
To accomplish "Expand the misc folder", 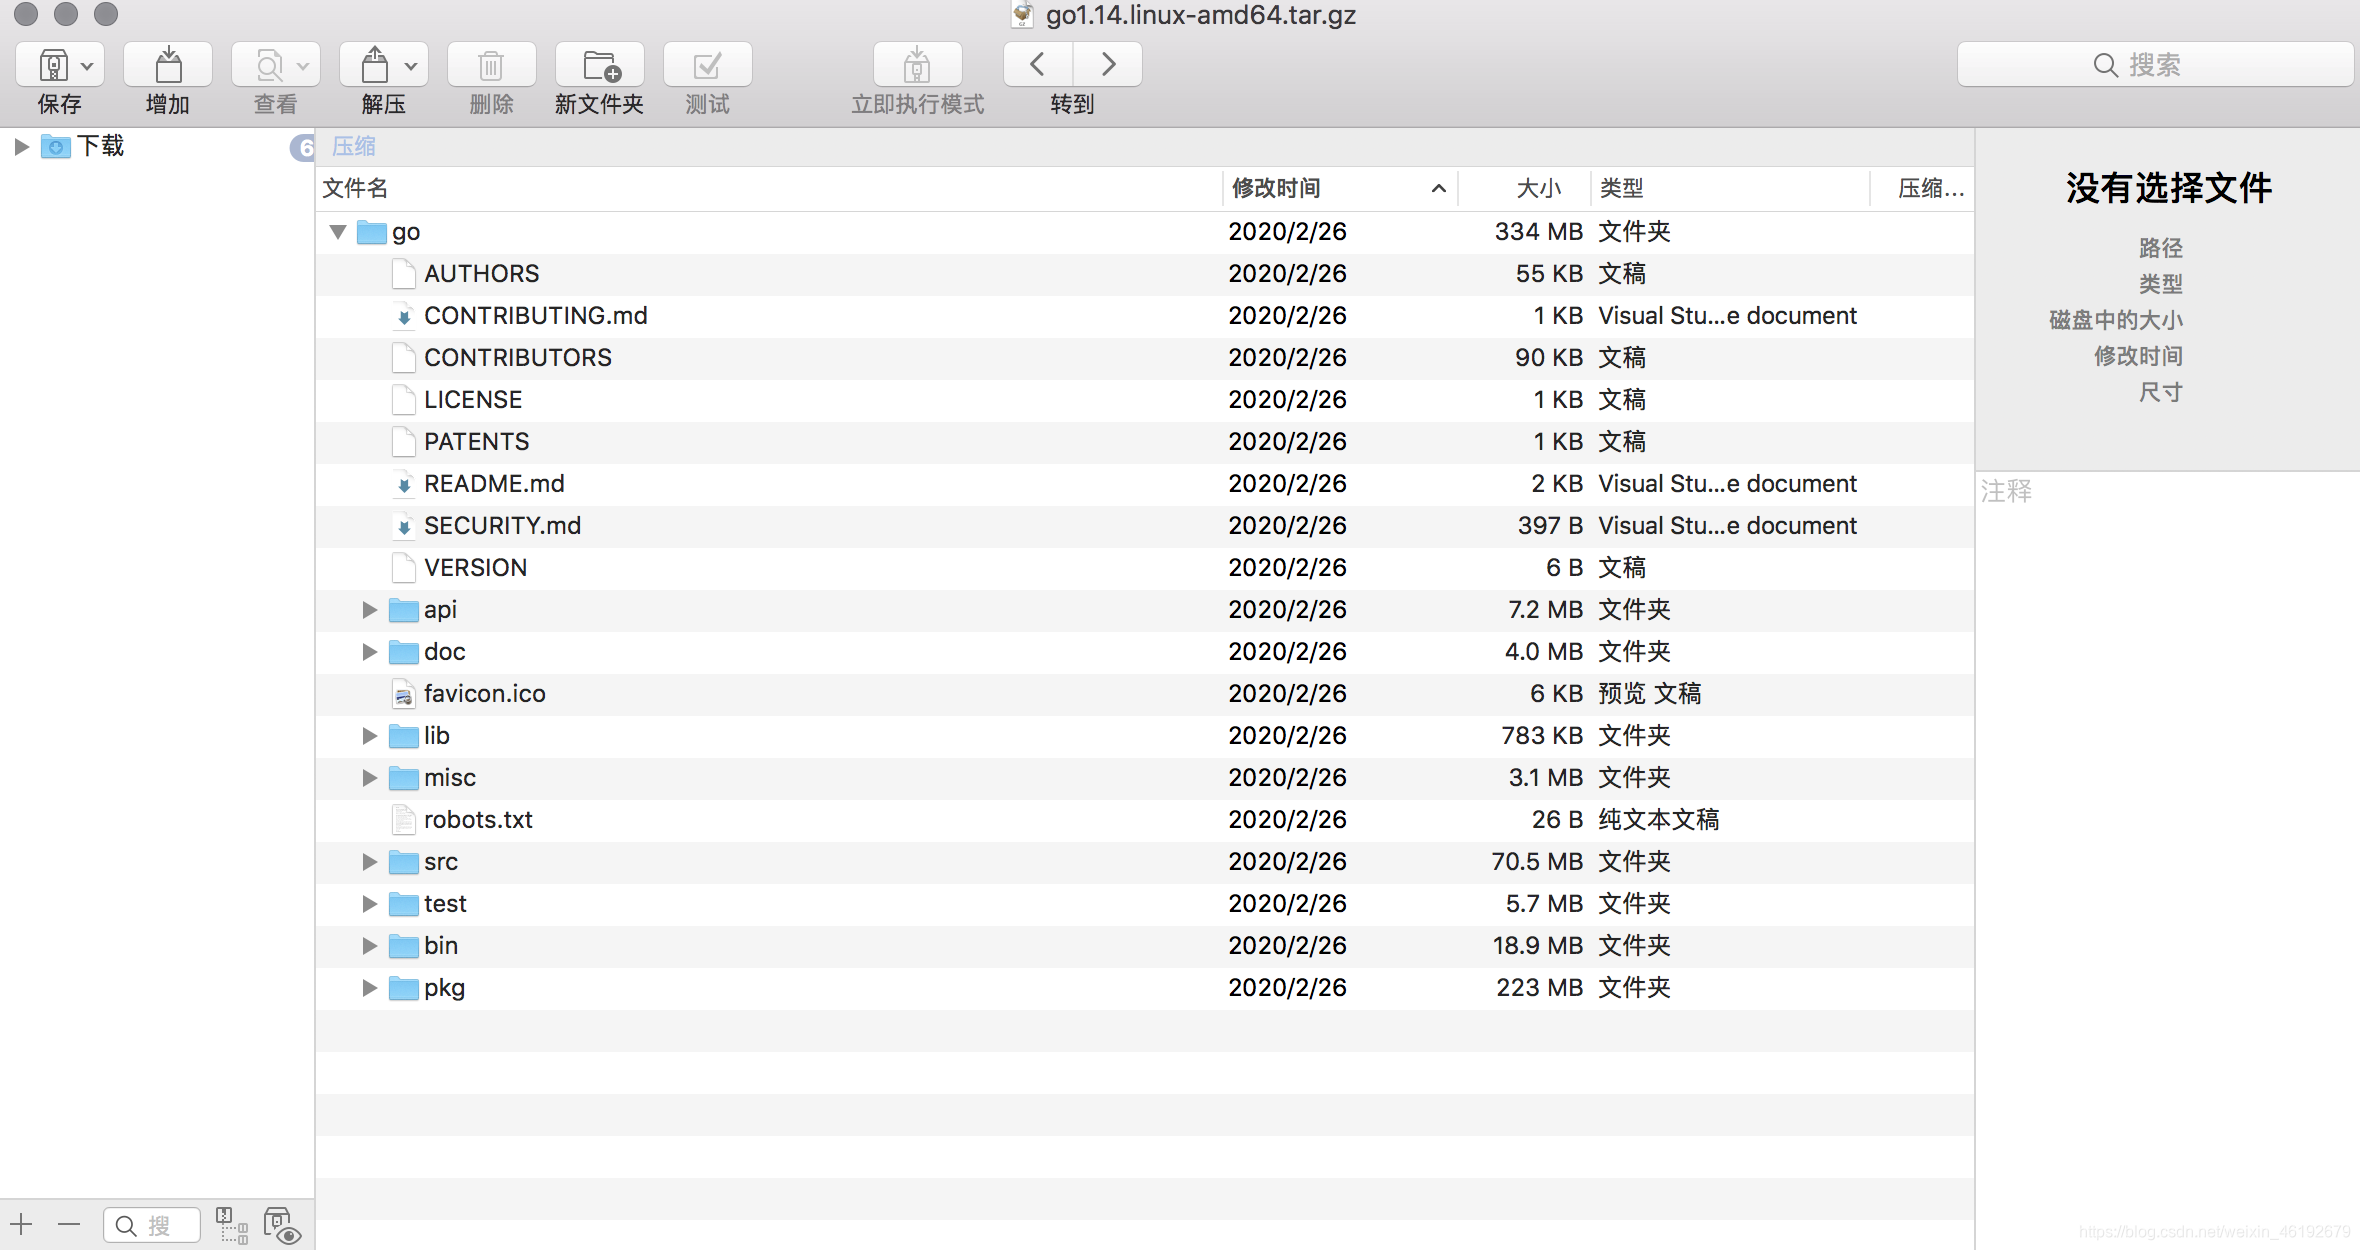I will (x=369, y=778).
